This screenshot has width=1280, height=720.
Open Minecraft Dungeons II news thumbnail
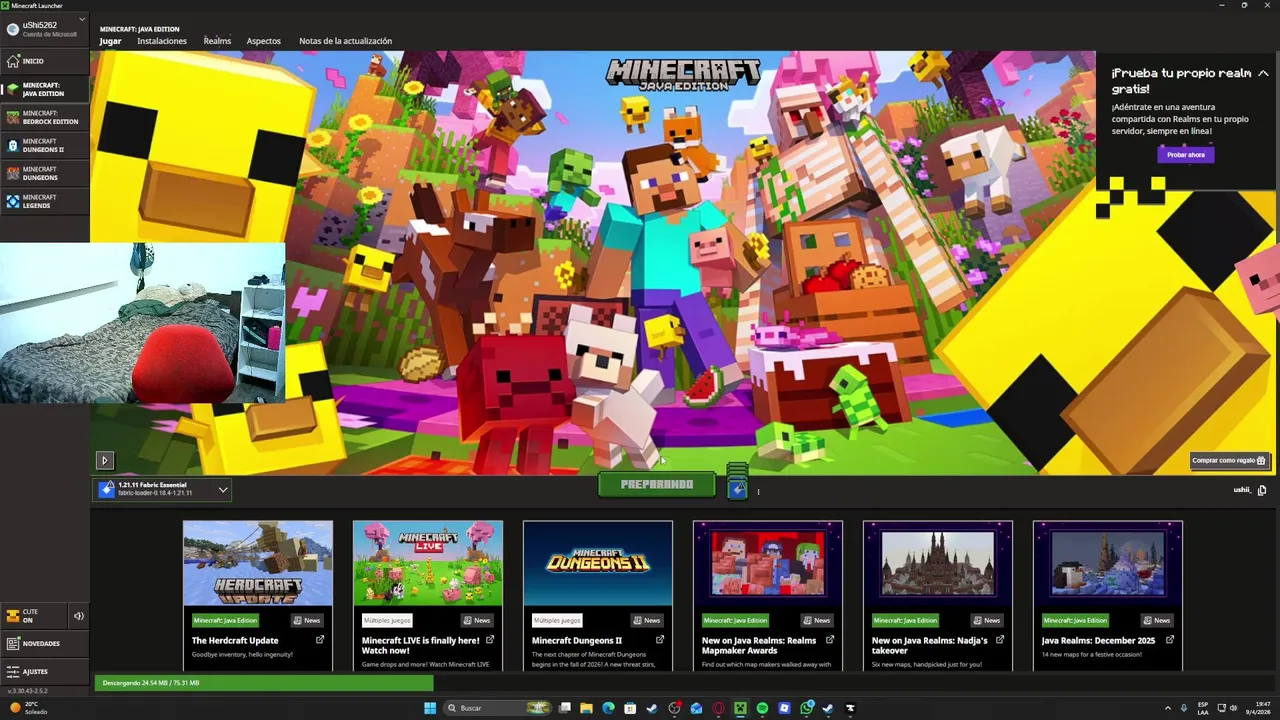598,563
